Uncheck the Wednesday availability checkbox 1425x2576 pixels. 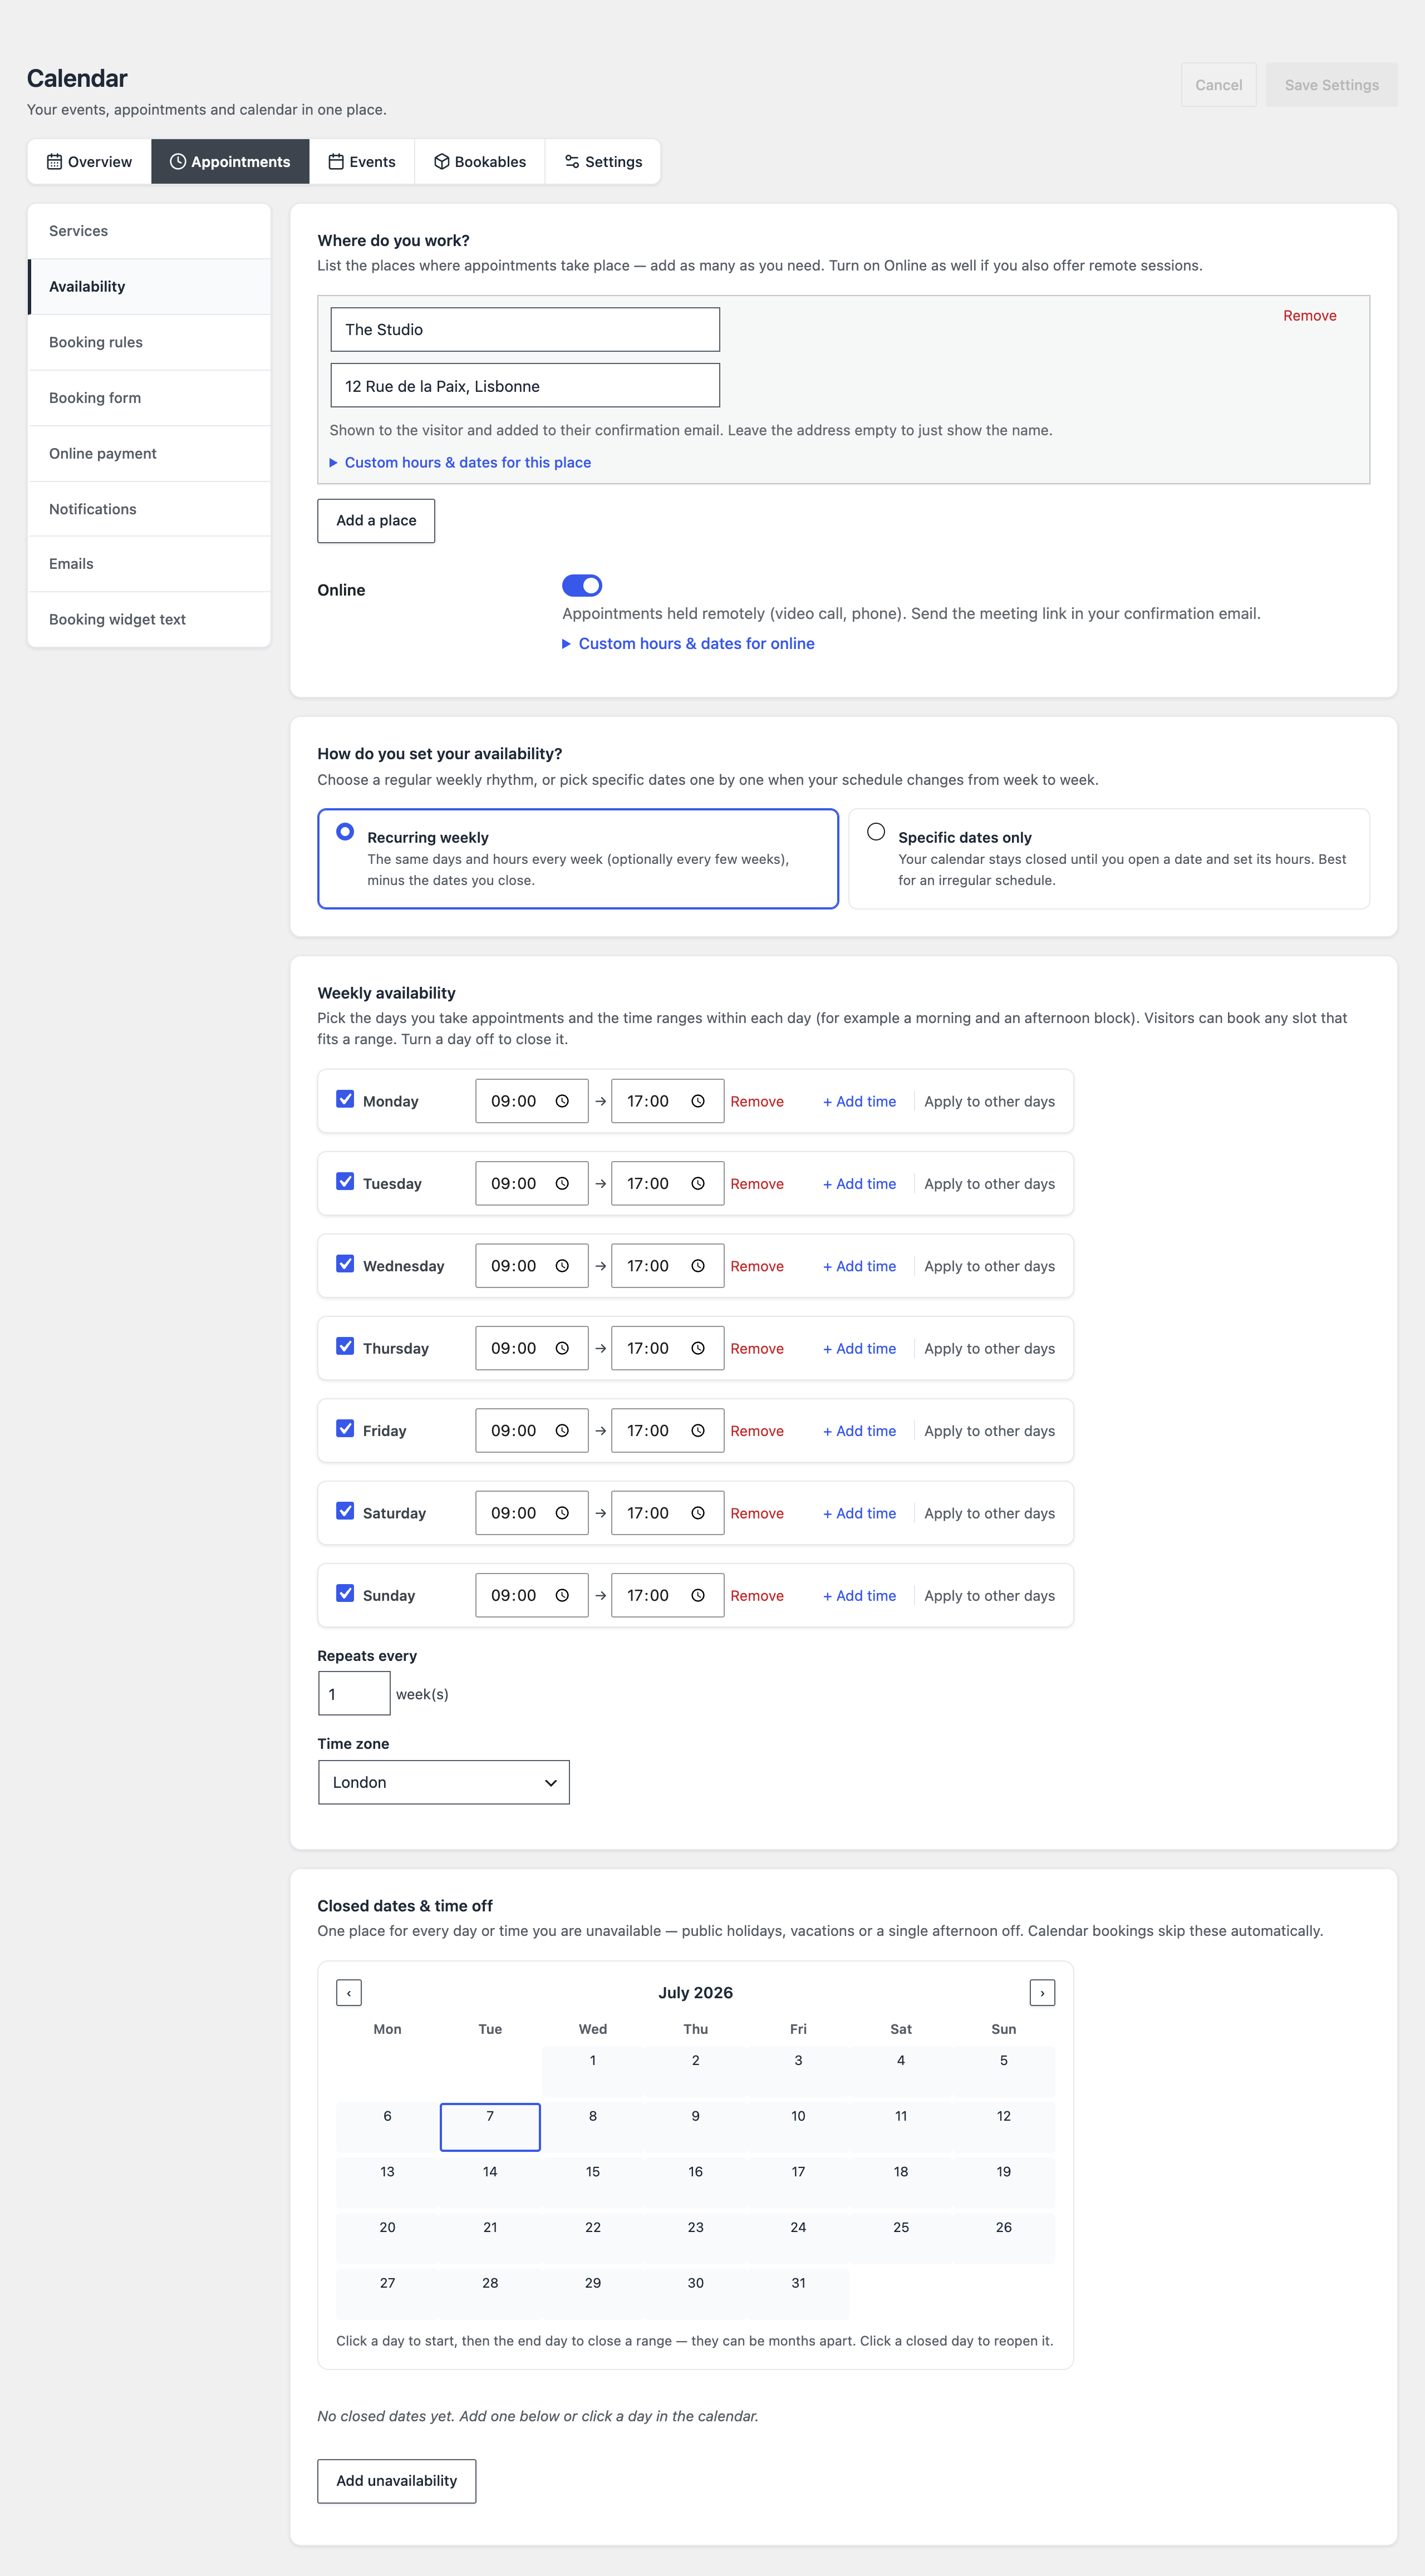(x=345, y=1264)
